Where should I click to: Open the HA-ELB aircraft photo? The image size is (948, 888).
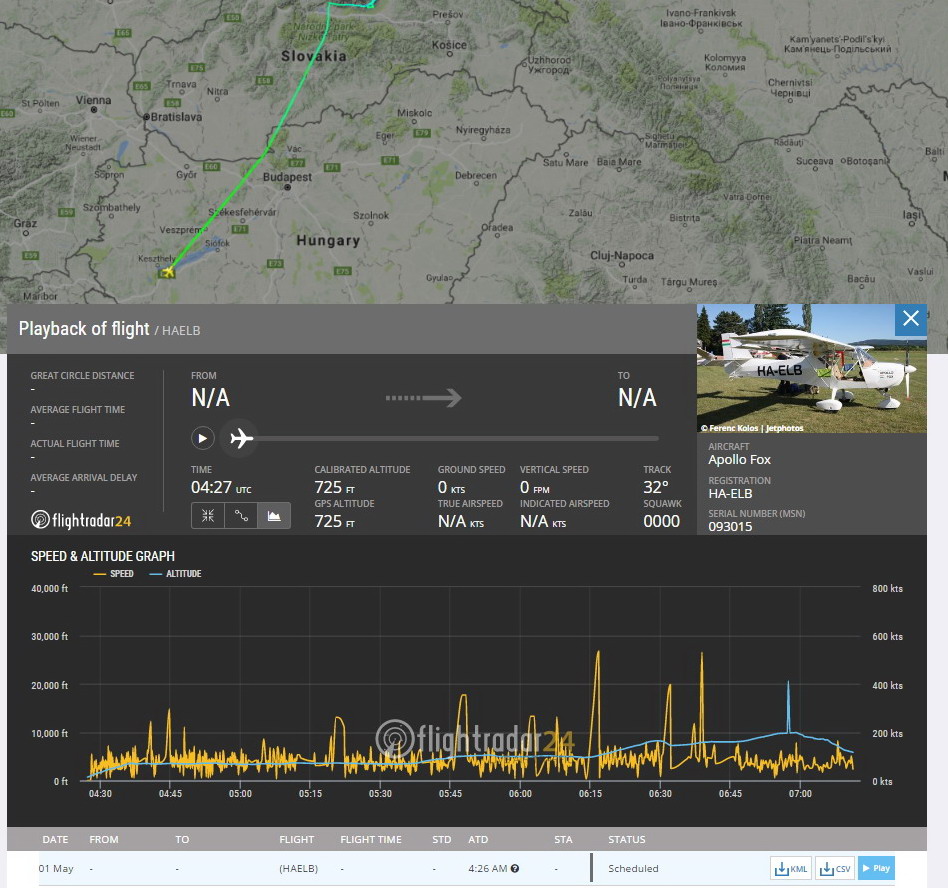coord(811,368)
